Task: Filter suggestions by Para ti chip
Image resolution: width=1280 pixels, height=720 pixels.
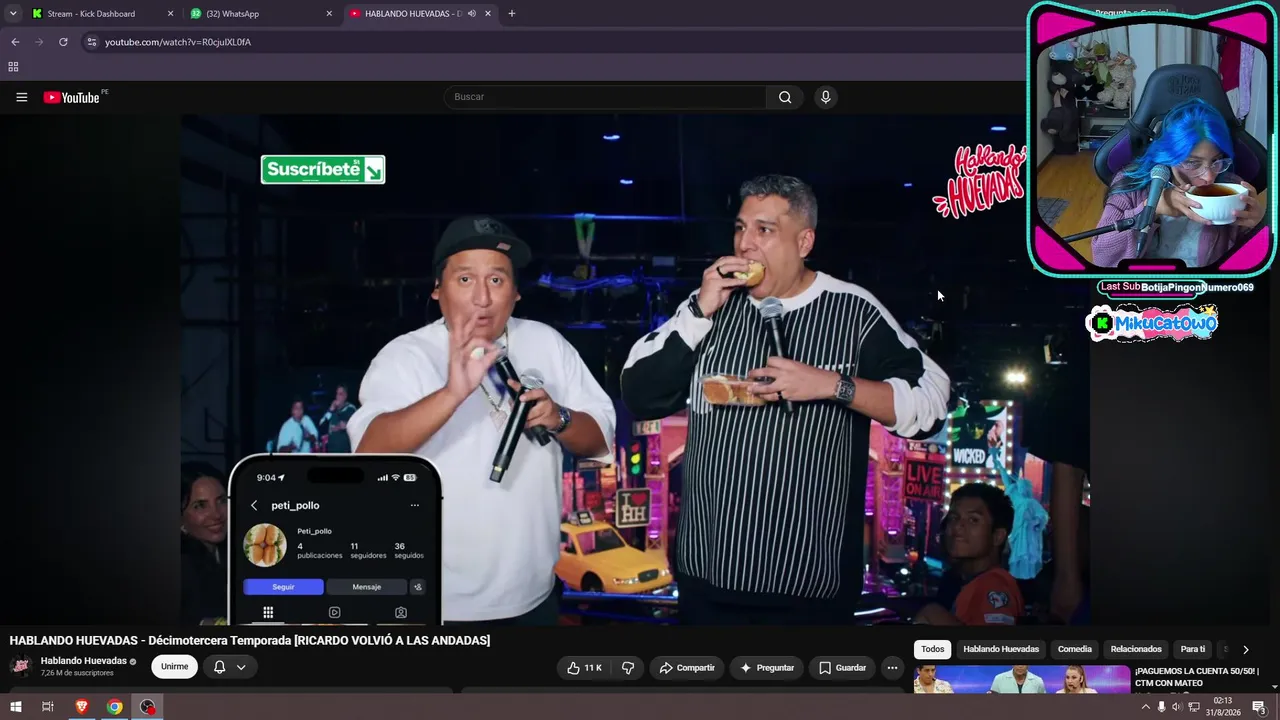Action: click(1193, 649)
